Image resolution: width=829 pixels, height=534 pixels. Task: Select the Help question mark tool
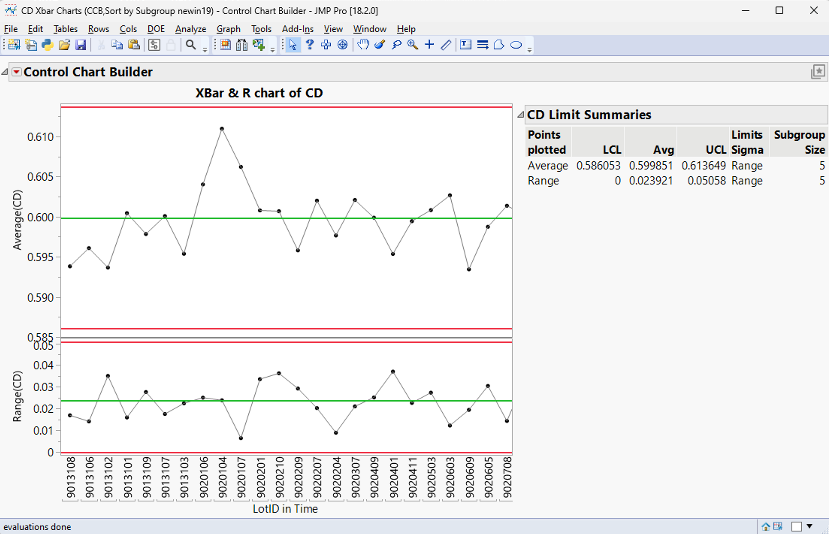tap(310, 45)
